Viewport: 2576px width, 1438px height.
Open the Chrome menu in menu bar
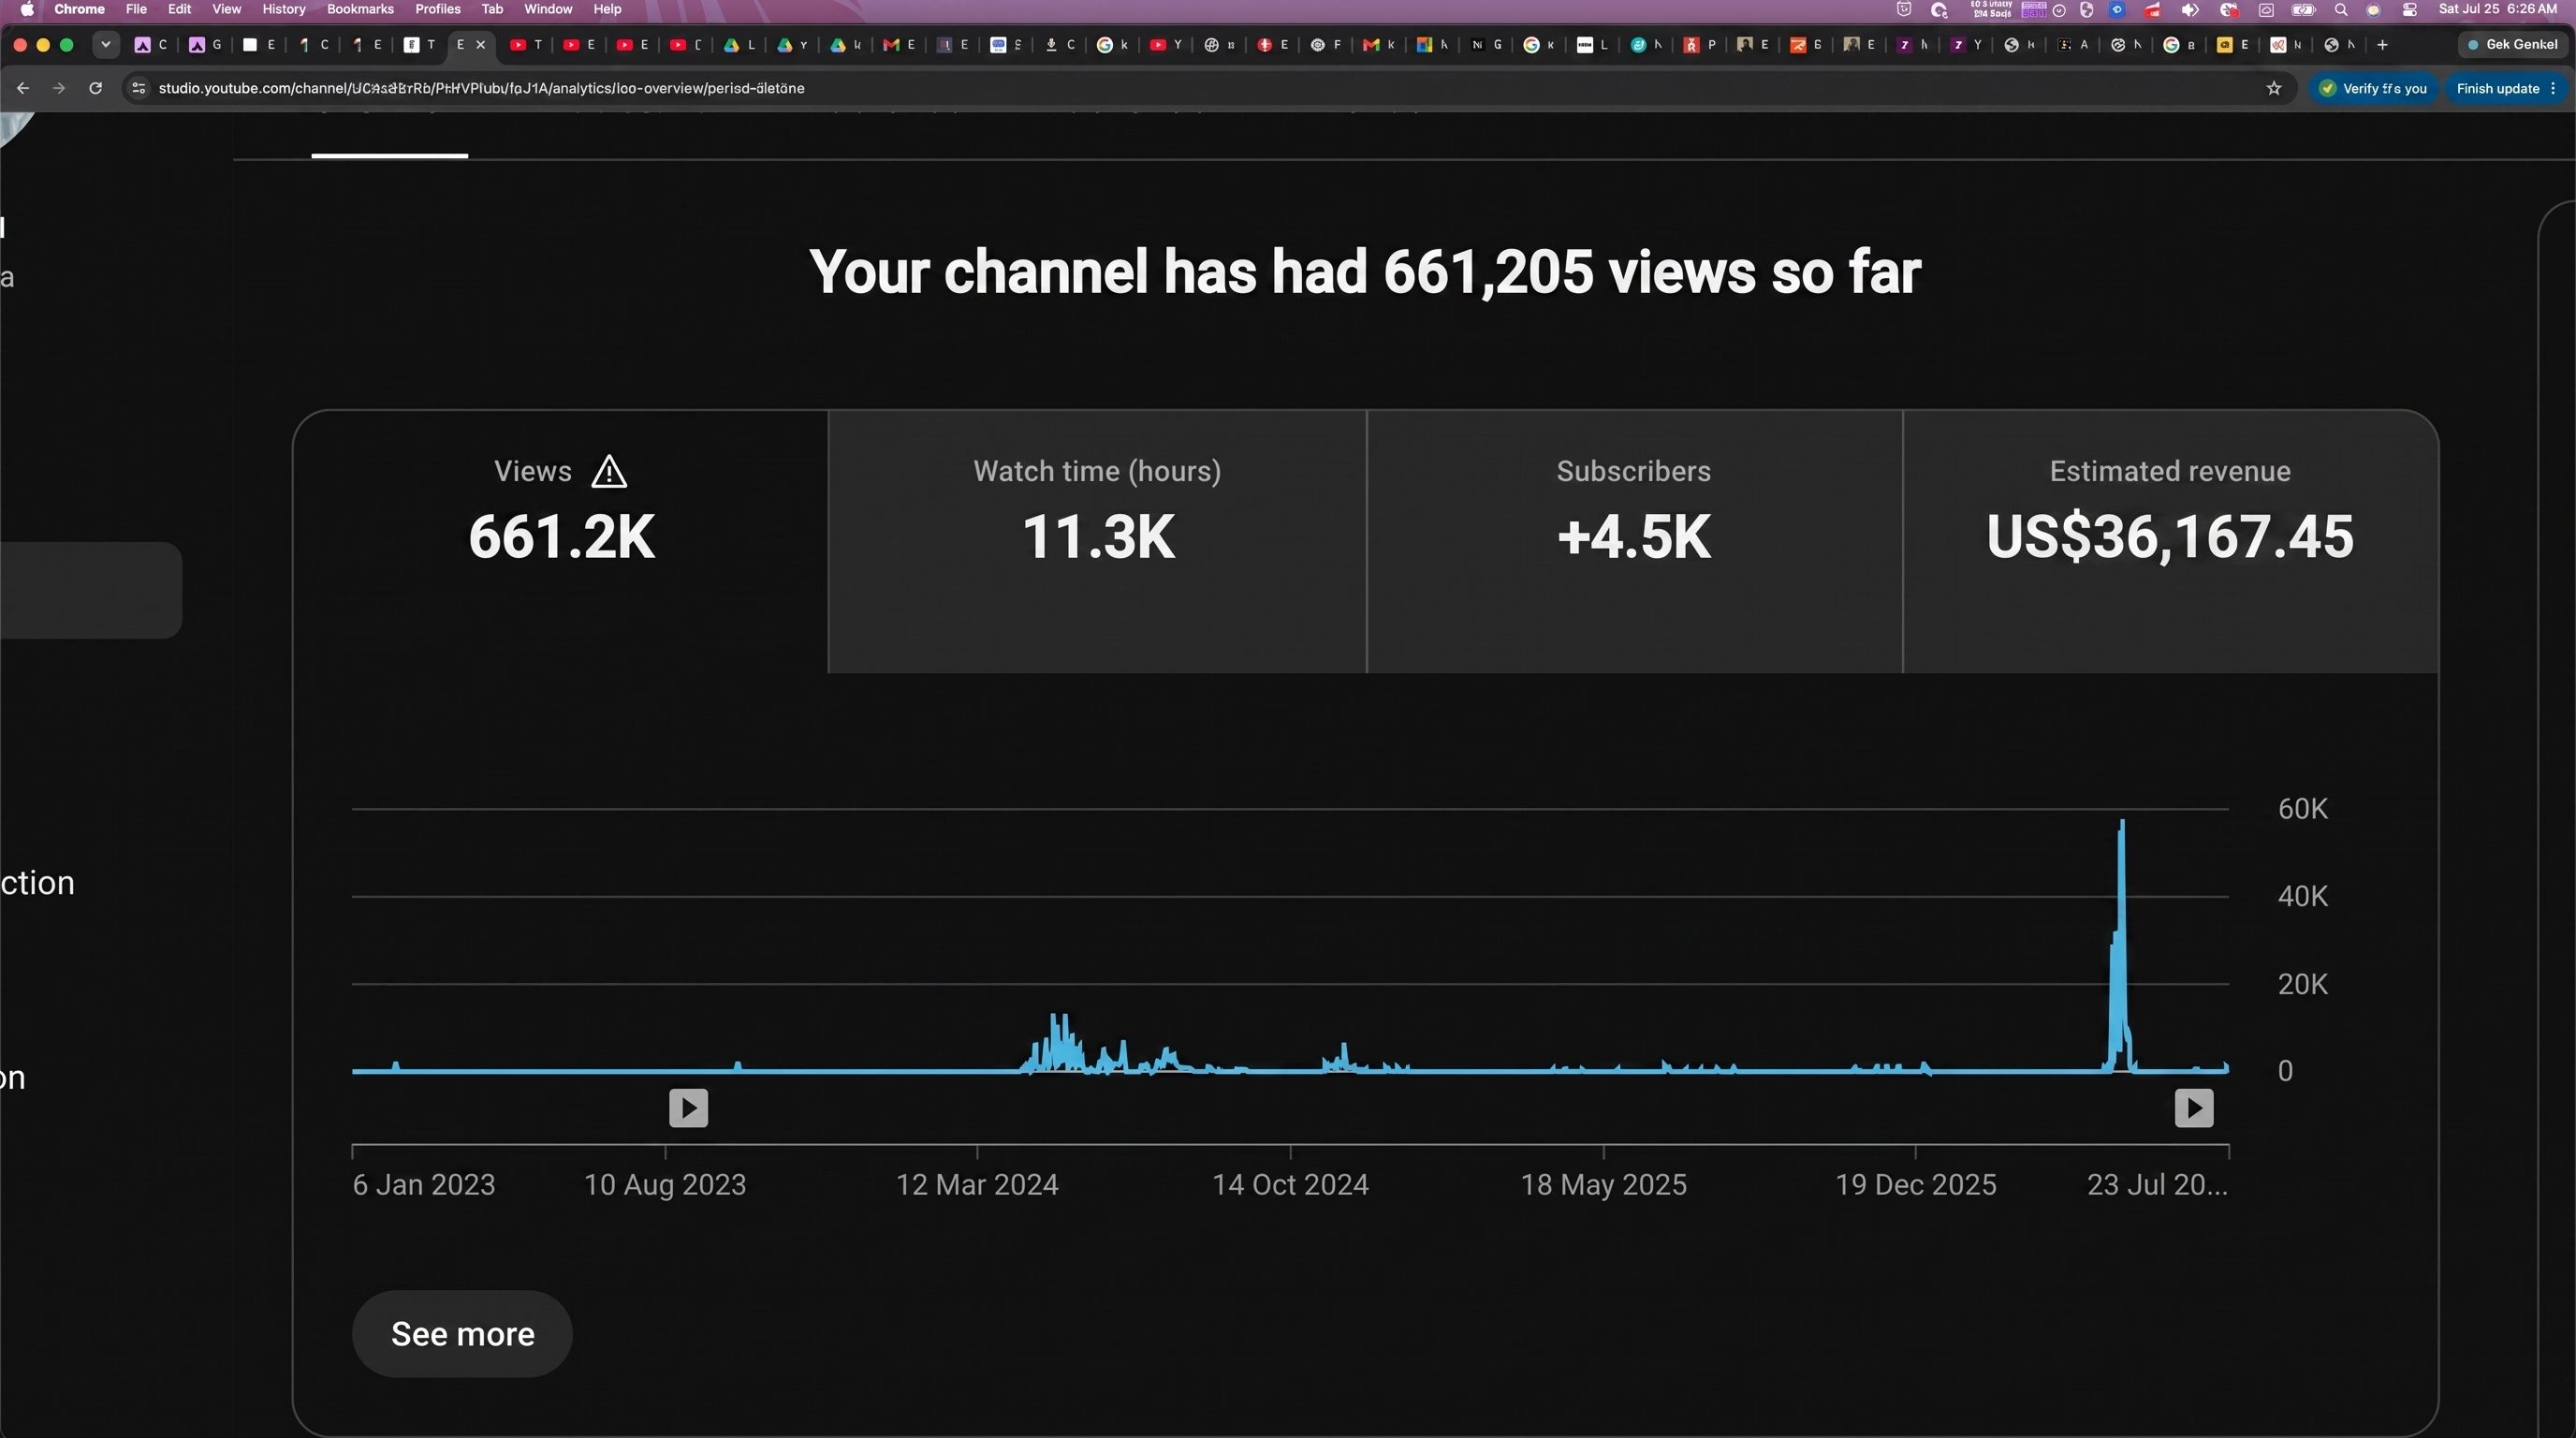click(x=79, y=9)
